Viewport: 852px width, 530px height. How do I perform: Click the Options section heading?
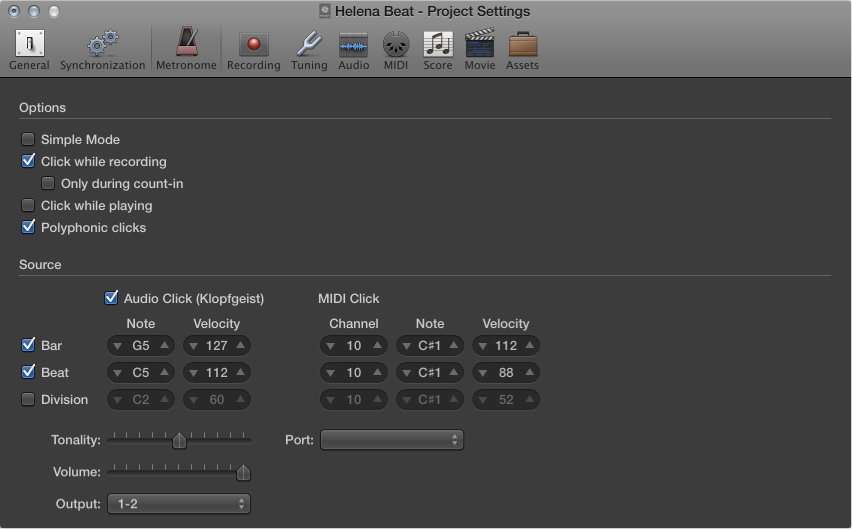(x=42, y=108)
